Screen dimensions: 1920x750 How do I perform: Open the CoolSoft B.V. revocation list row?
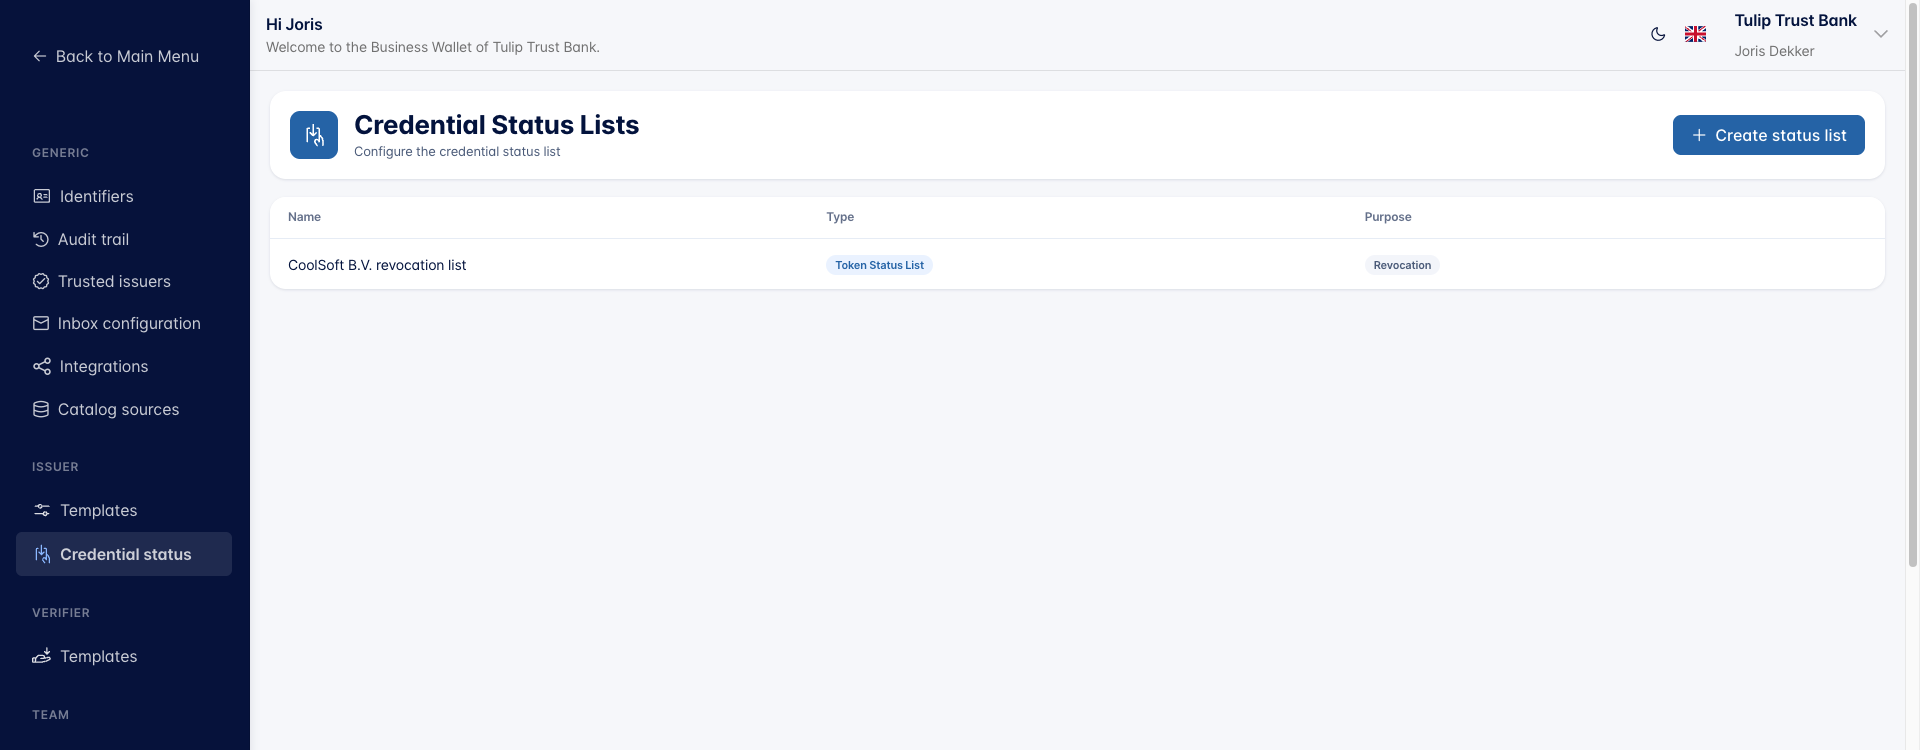point(1077,264)
